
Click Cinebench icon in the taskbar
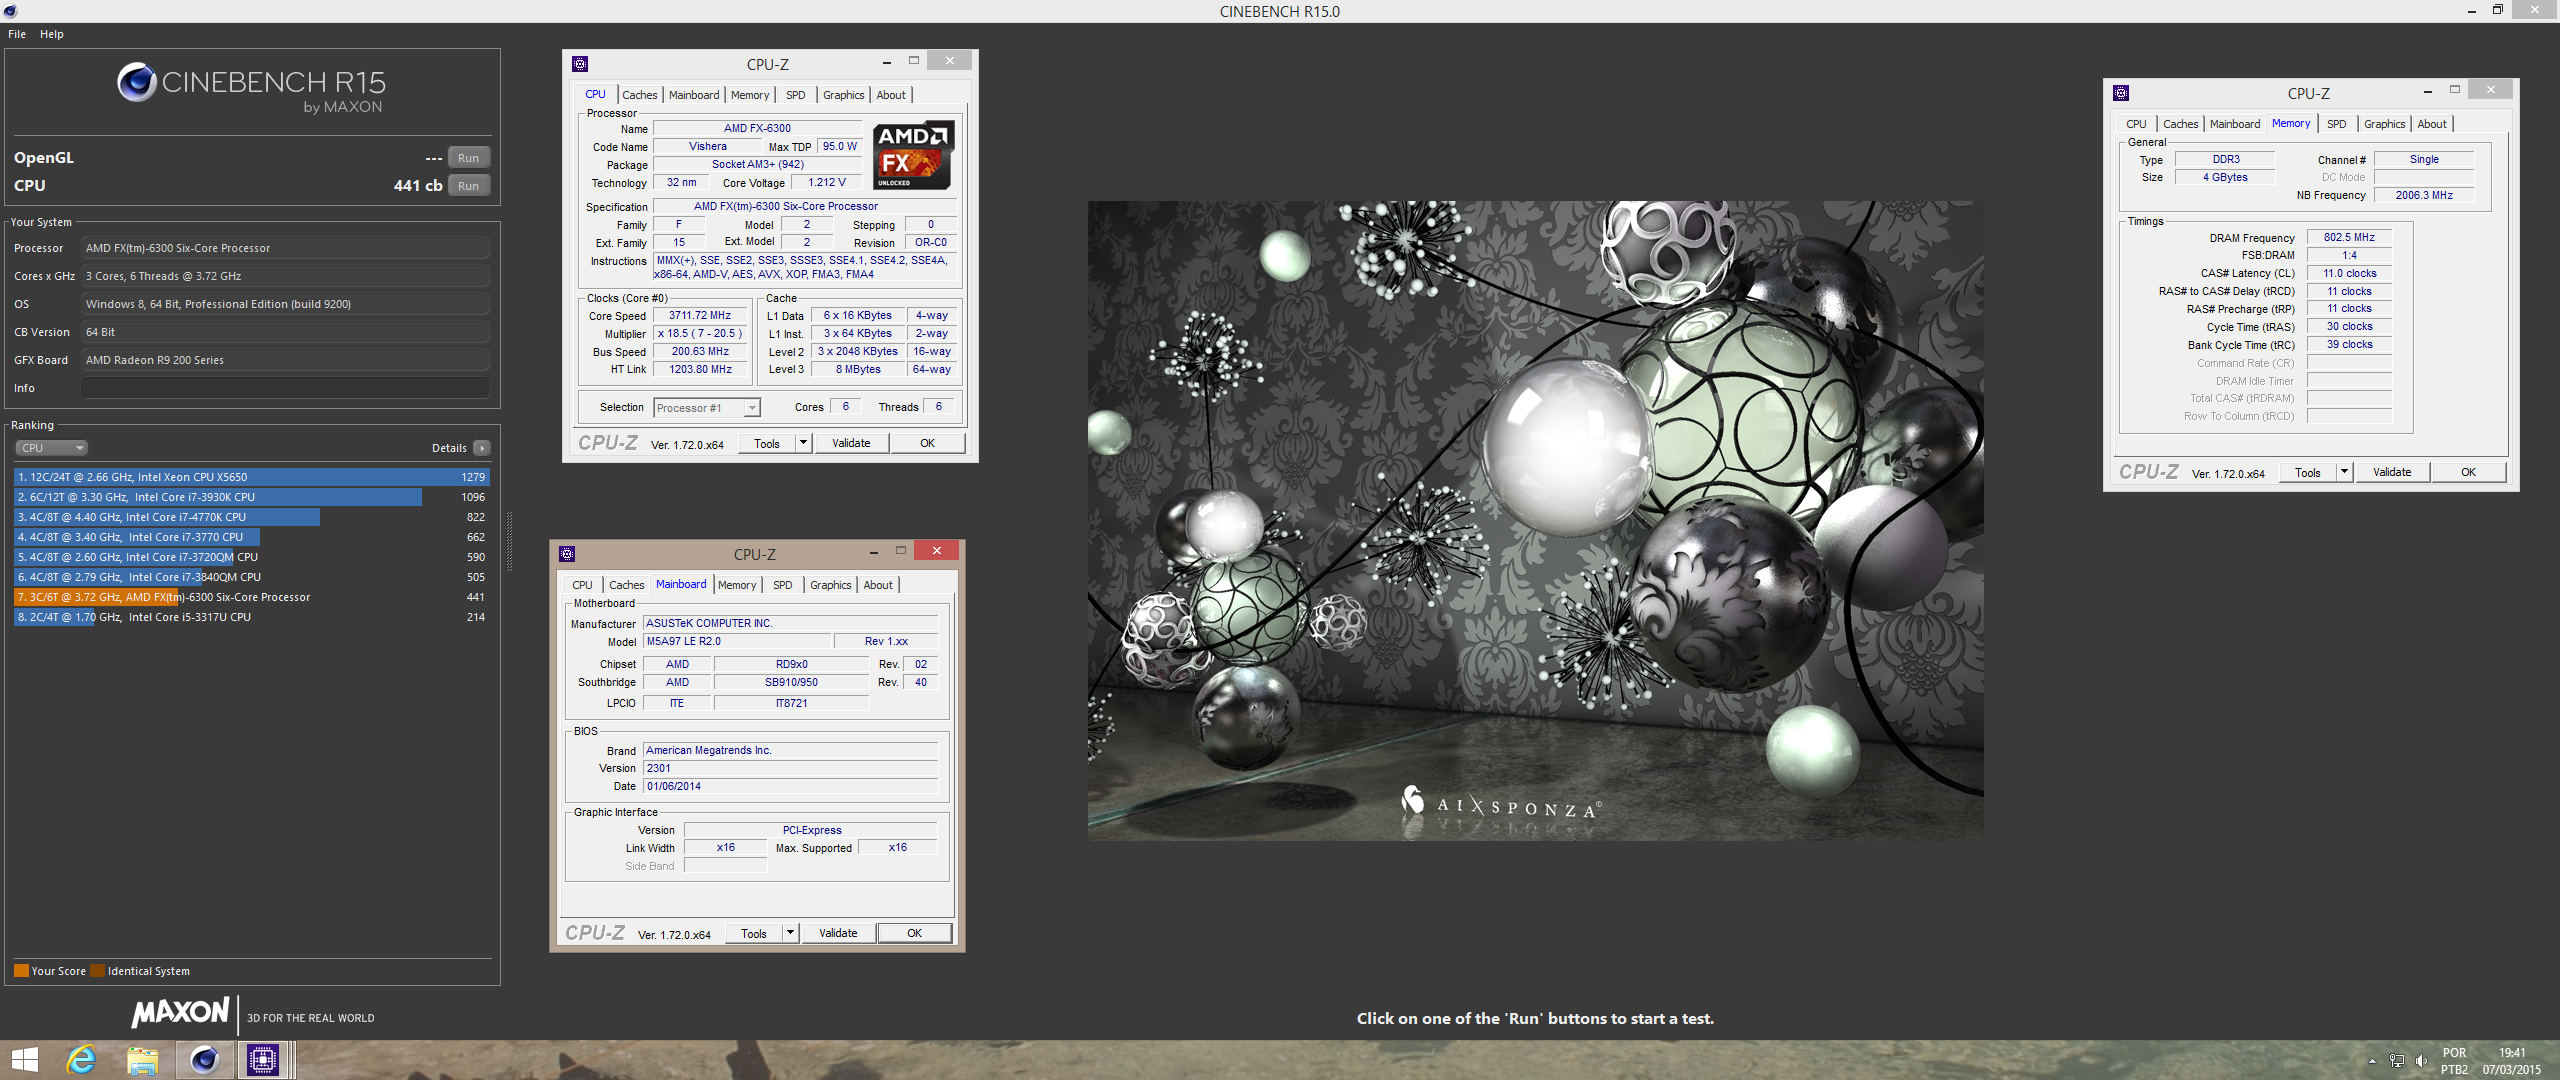point(204,1059)
